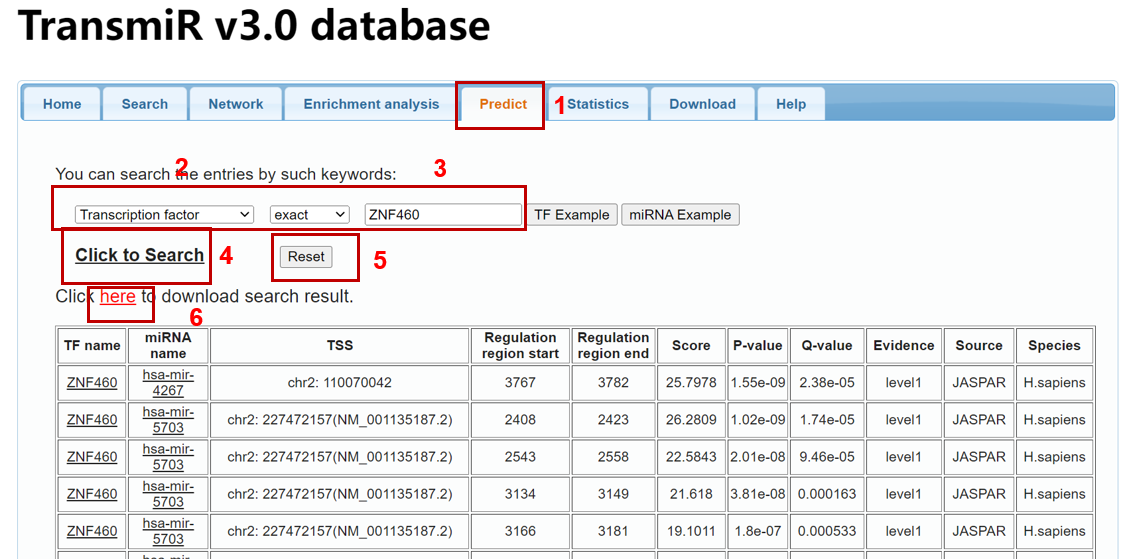The width and height of the screenshot is (1125, 559).
Task: Click ZNF460 link in row with score 22.5843
Action: coord(92,457)
